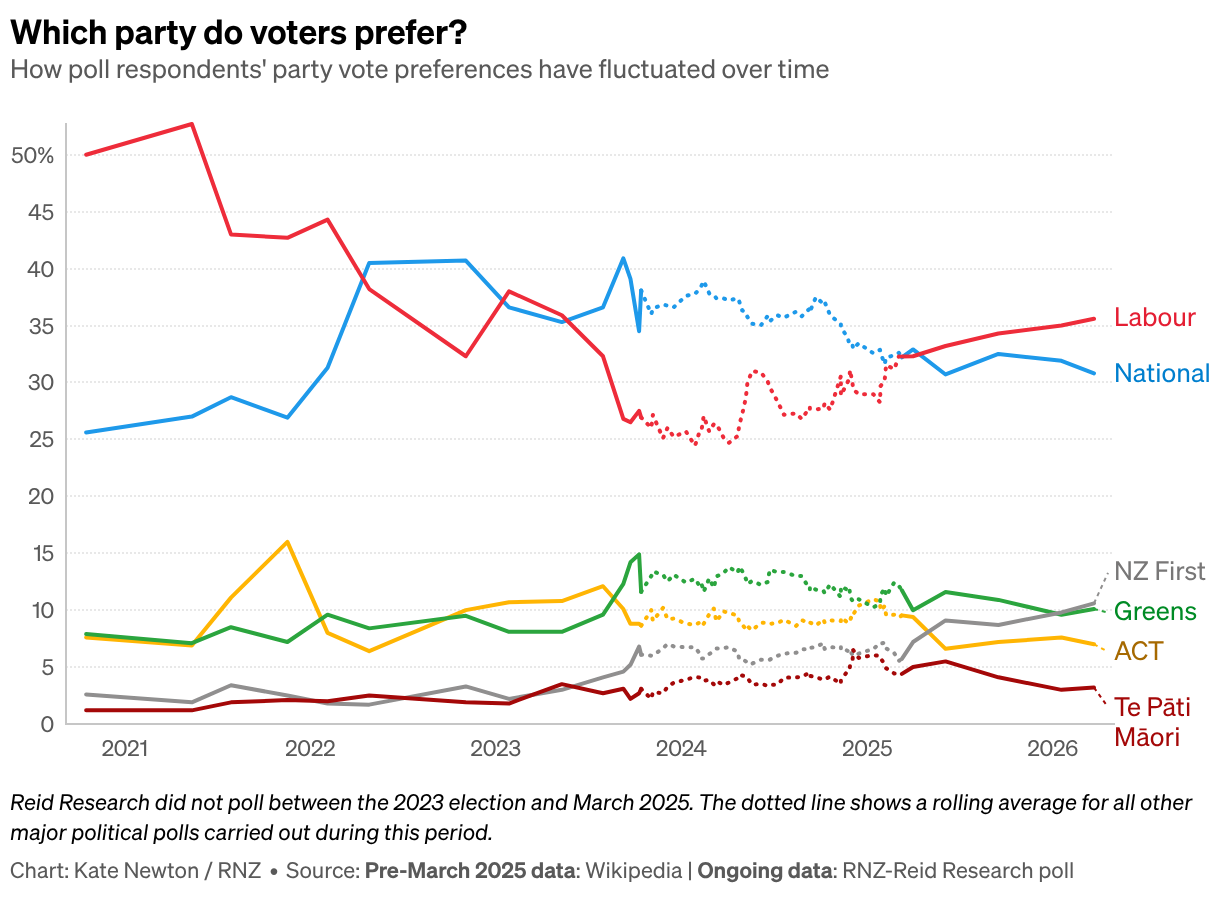Click the Labour series label
This screenshot has height=898, width=1220.
pyautogui.click(x=1155, y=318)
